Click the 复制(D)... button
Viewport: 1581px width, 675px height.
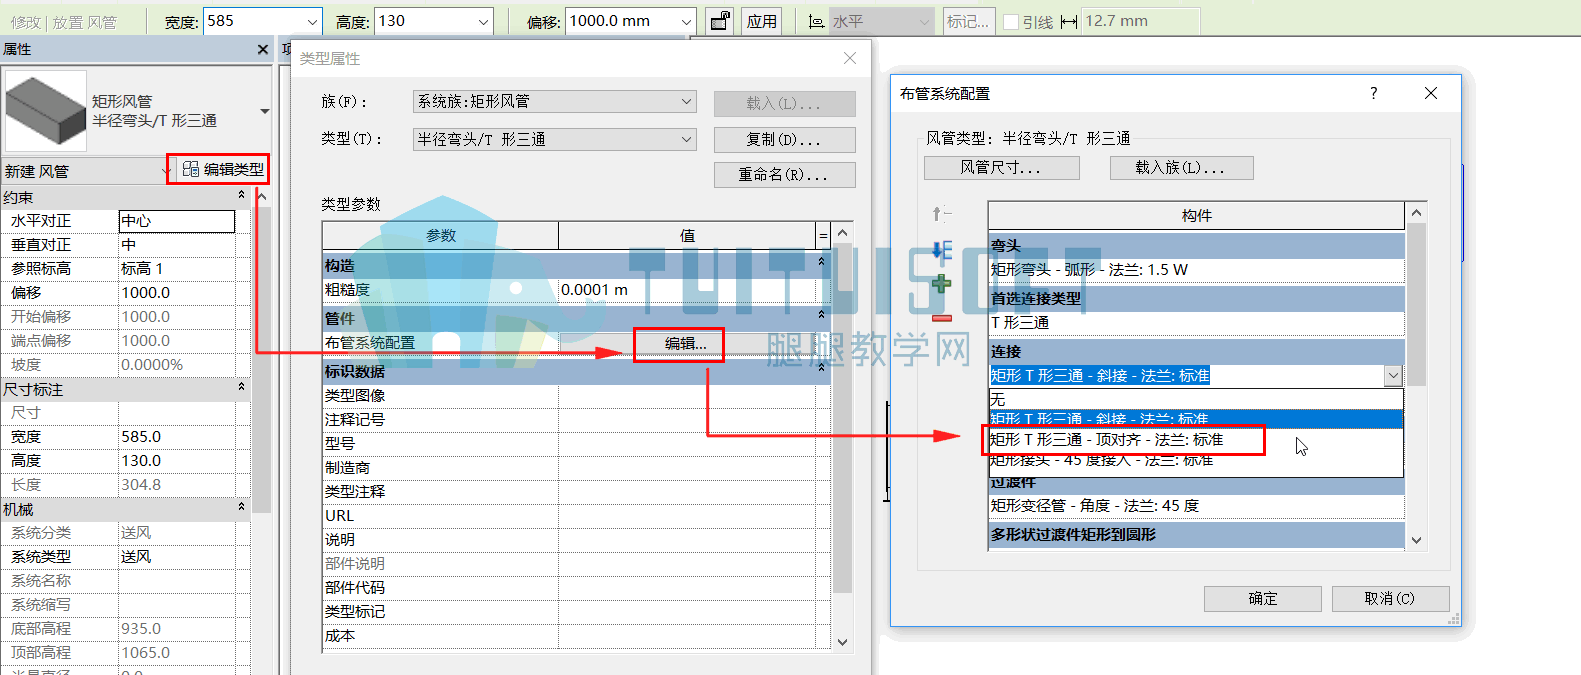pos(784,139)
